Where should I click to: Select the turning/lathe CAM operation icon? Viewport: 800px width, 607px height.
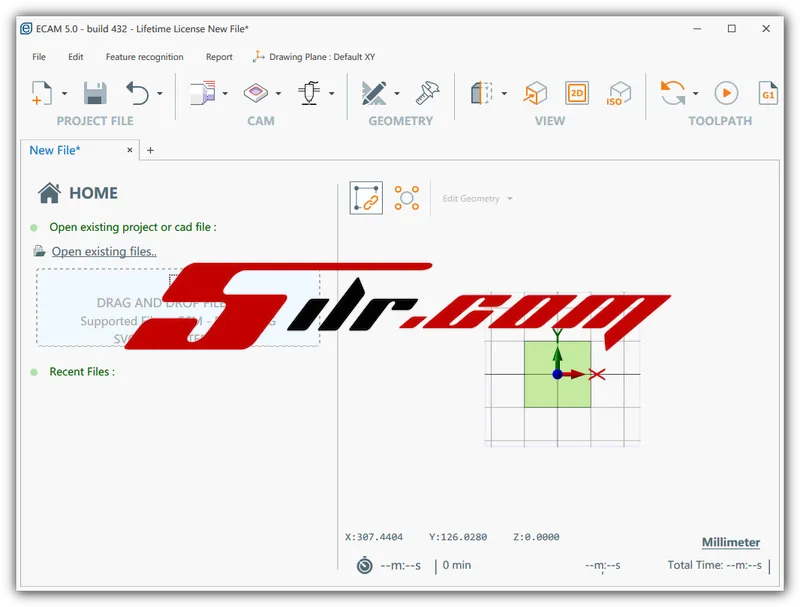tap(203, 93)
